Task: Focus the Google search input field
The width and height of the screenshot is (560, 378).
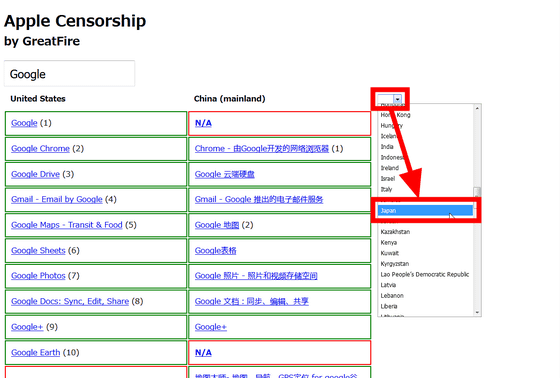Action: pyautogui.click(x=69, y=74)
